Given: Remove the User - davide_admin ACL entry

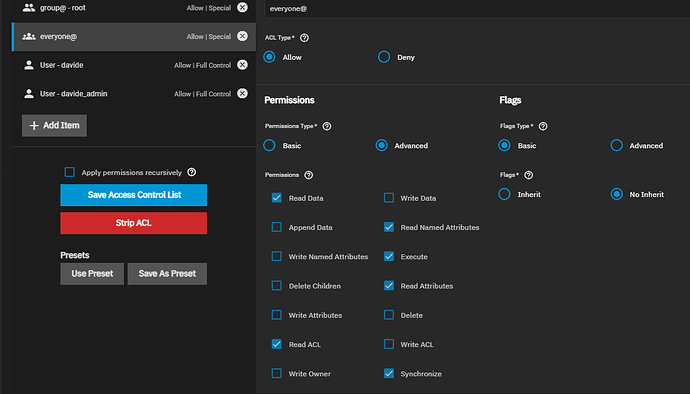Looking at the screenshot, I should point(242,93).
